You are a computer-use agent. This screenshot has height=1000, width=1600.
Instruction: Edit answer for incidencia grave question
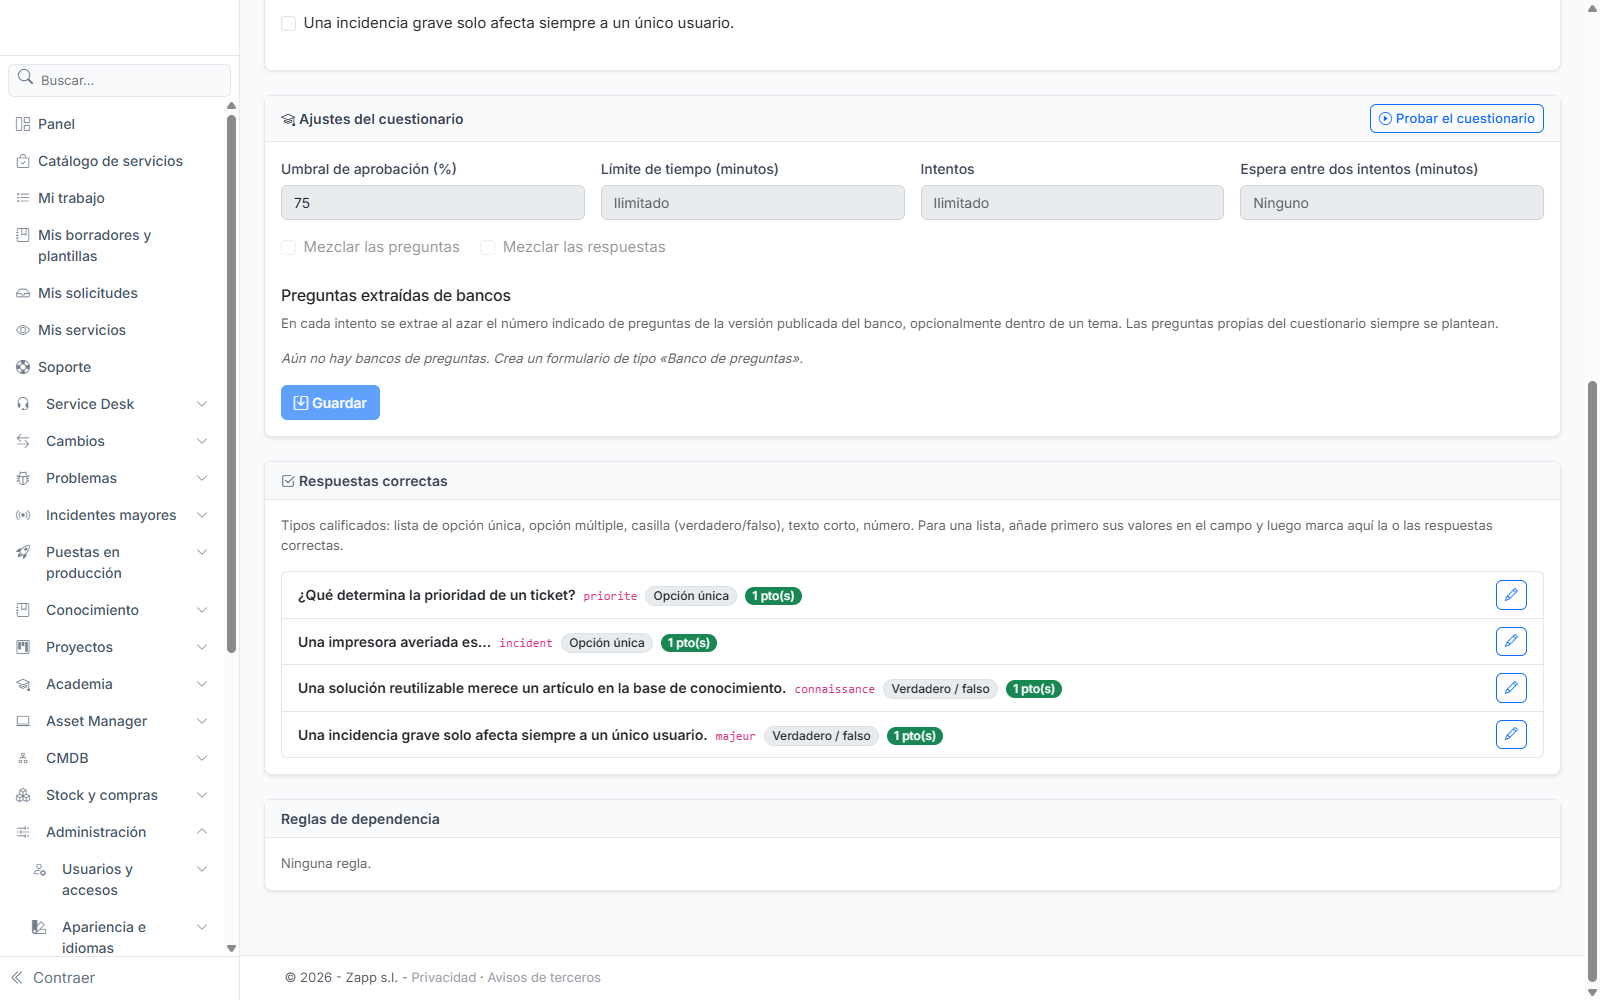click(1511, 734)
